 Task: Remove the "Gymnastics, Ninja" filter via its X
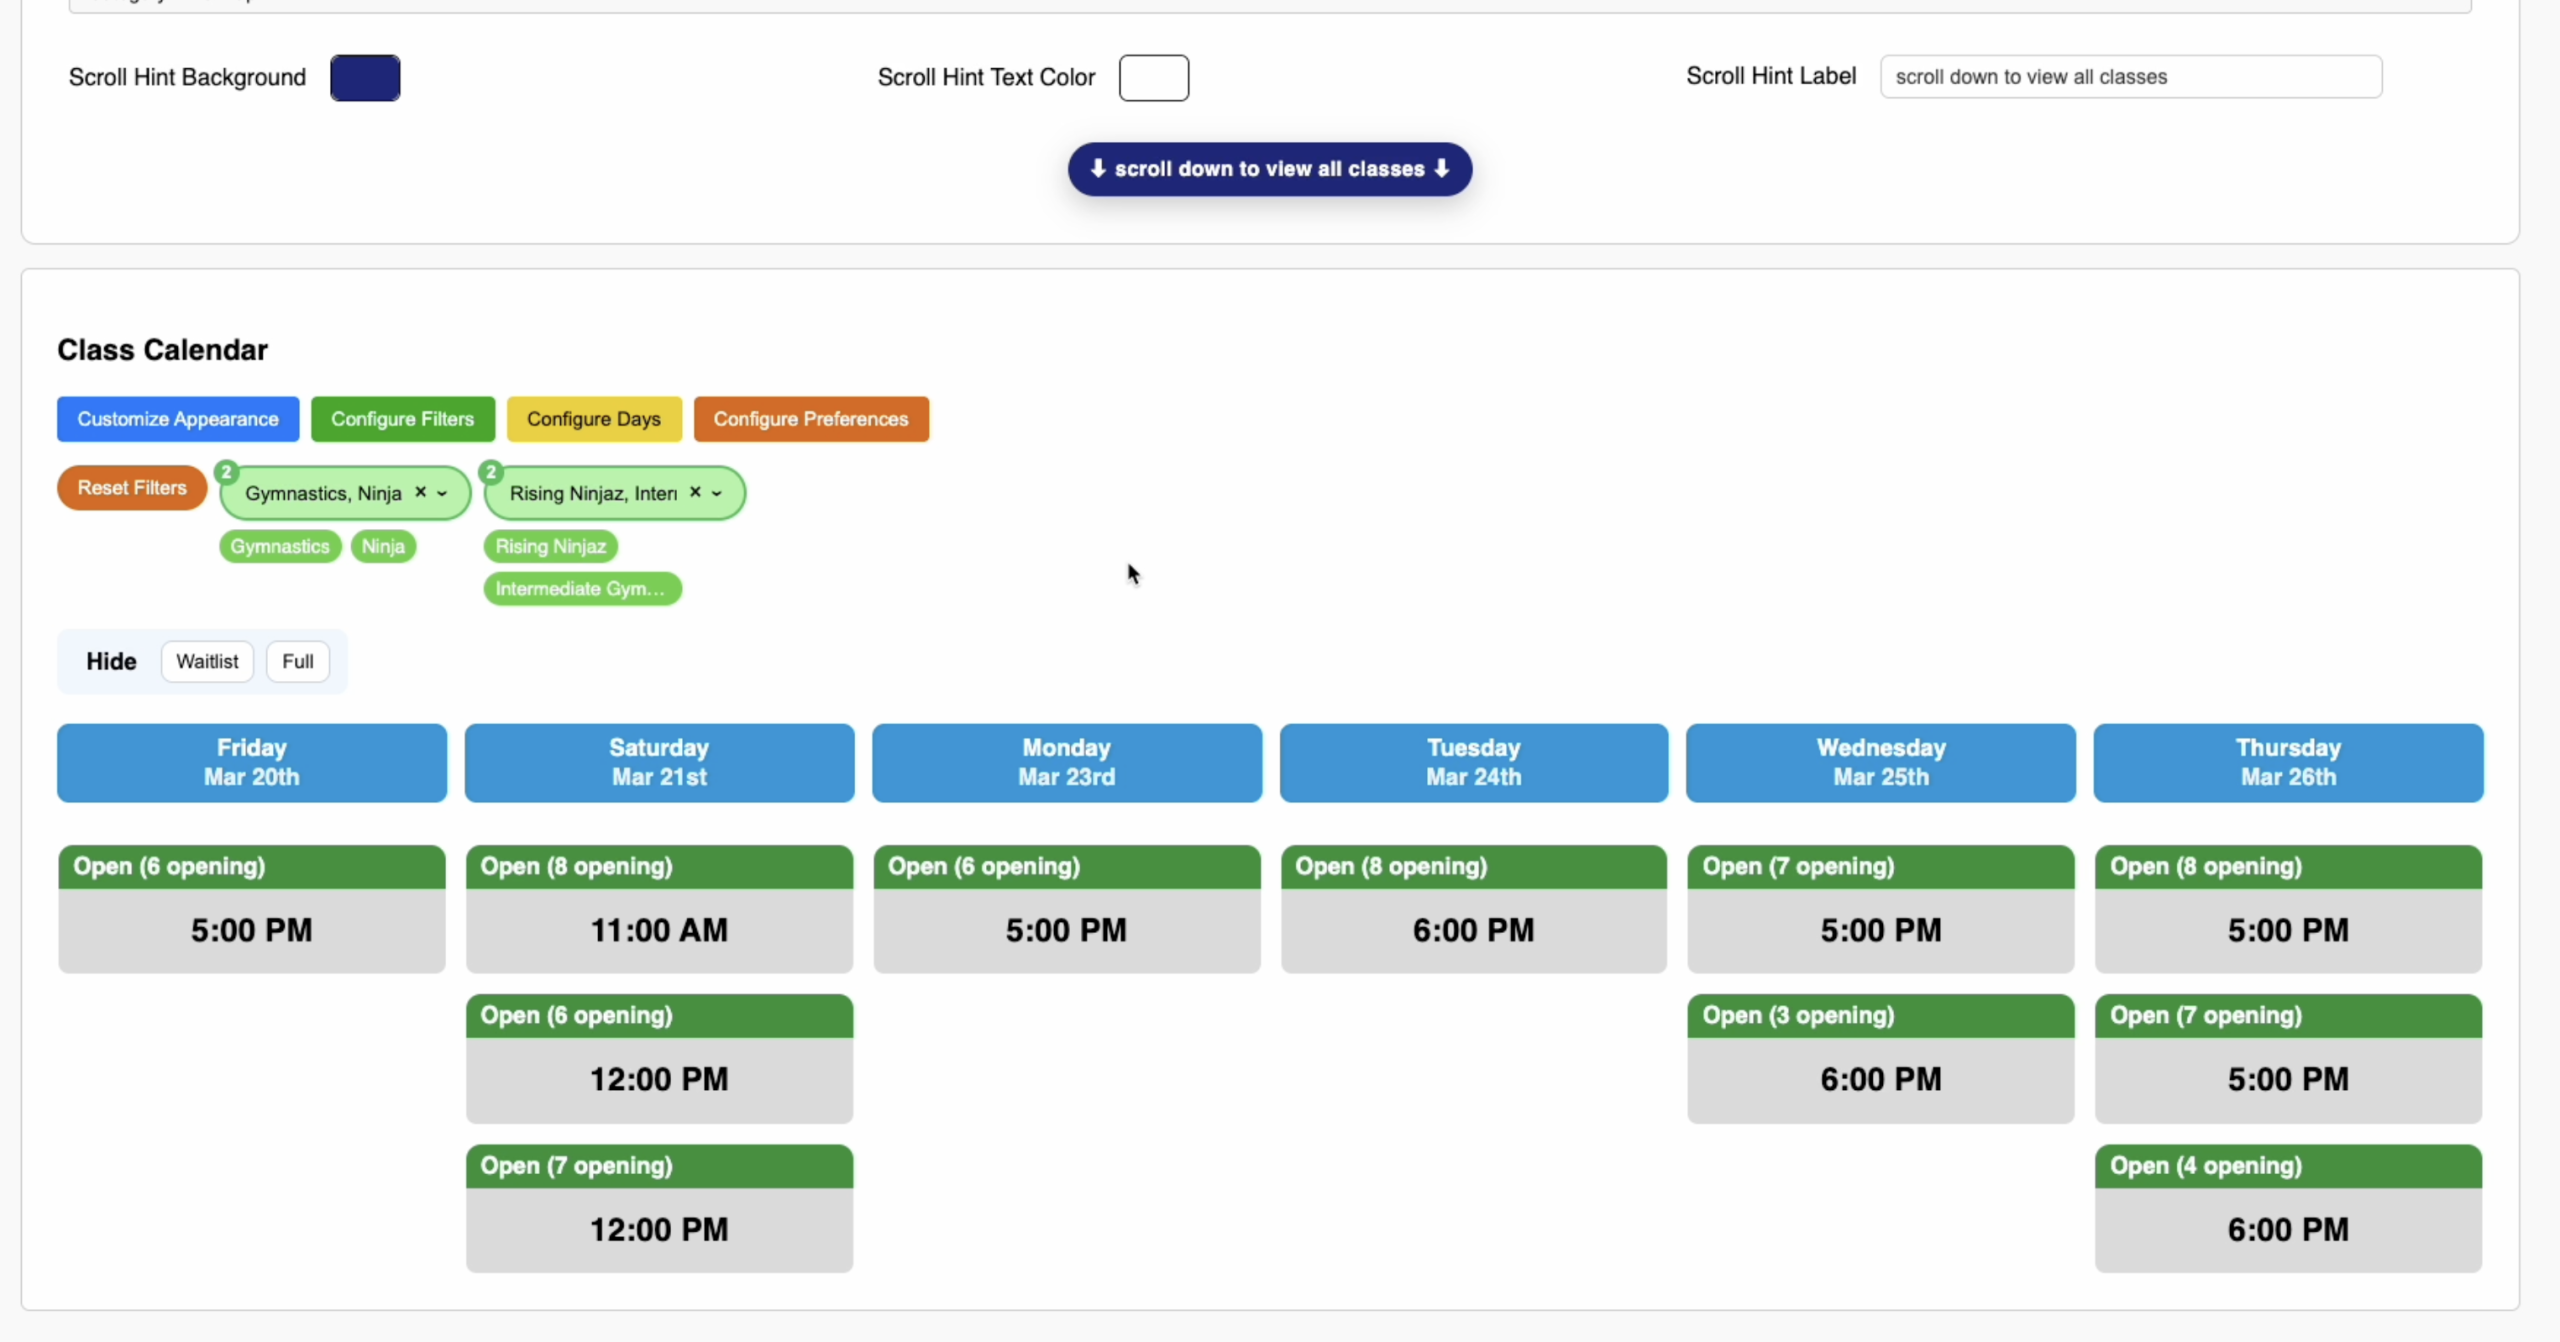coord(419,492)
